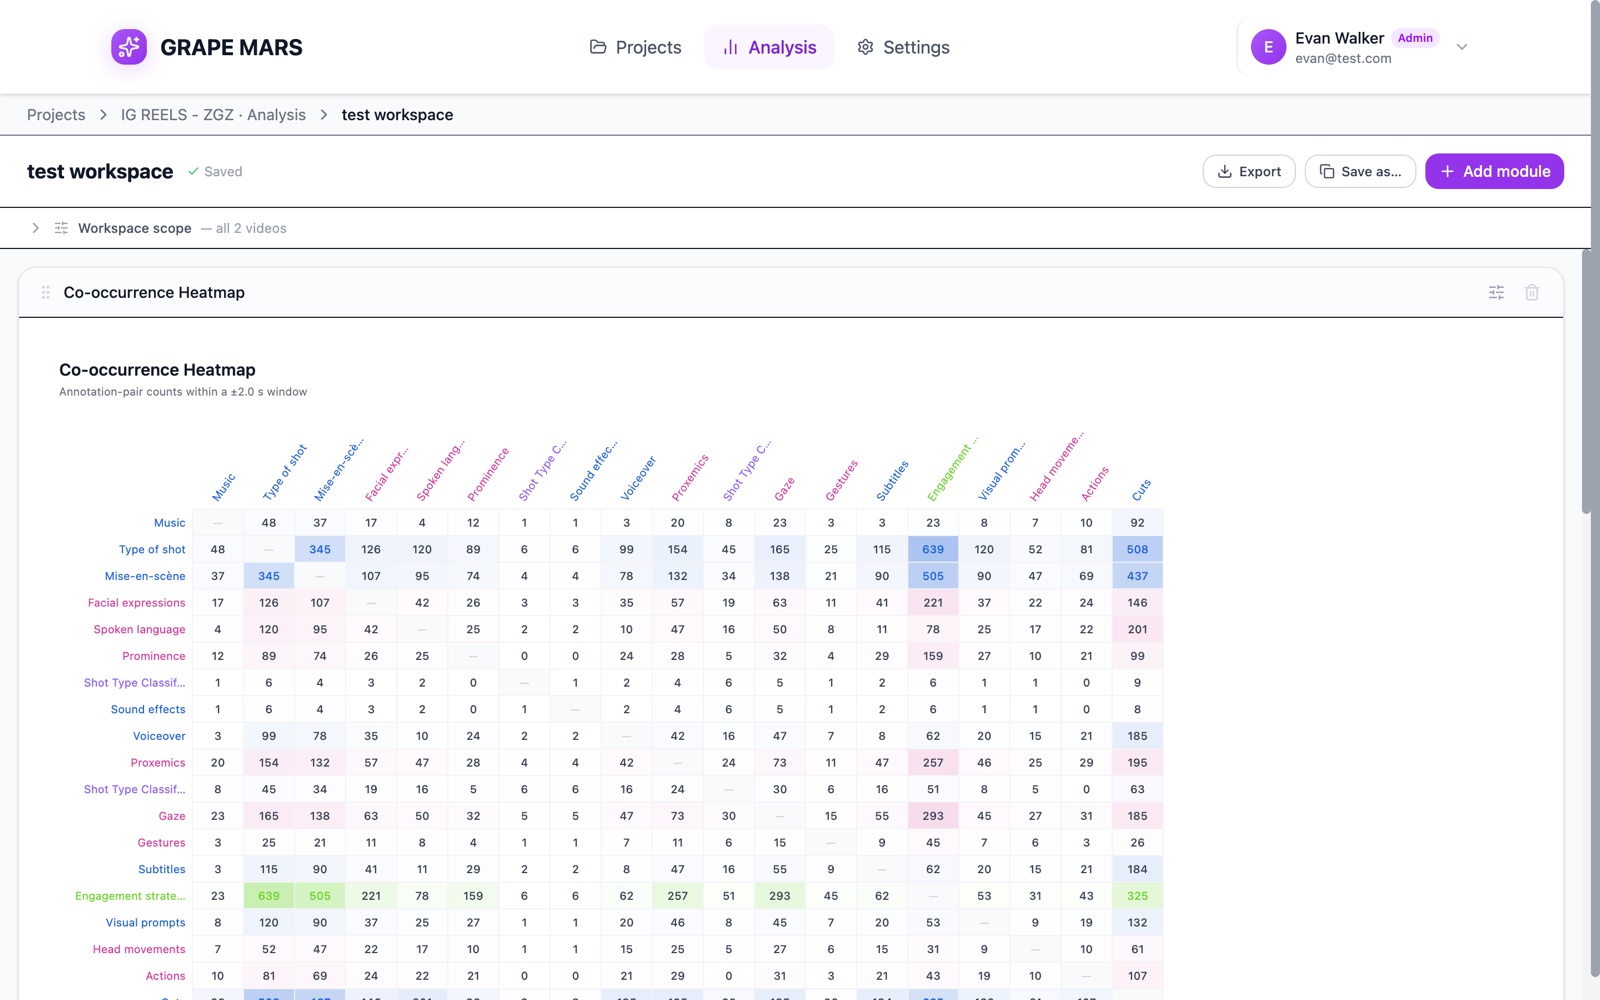The image size is (1600, 1000).
Task: Click the Visual prompts row label
Action: coord(146,923)
